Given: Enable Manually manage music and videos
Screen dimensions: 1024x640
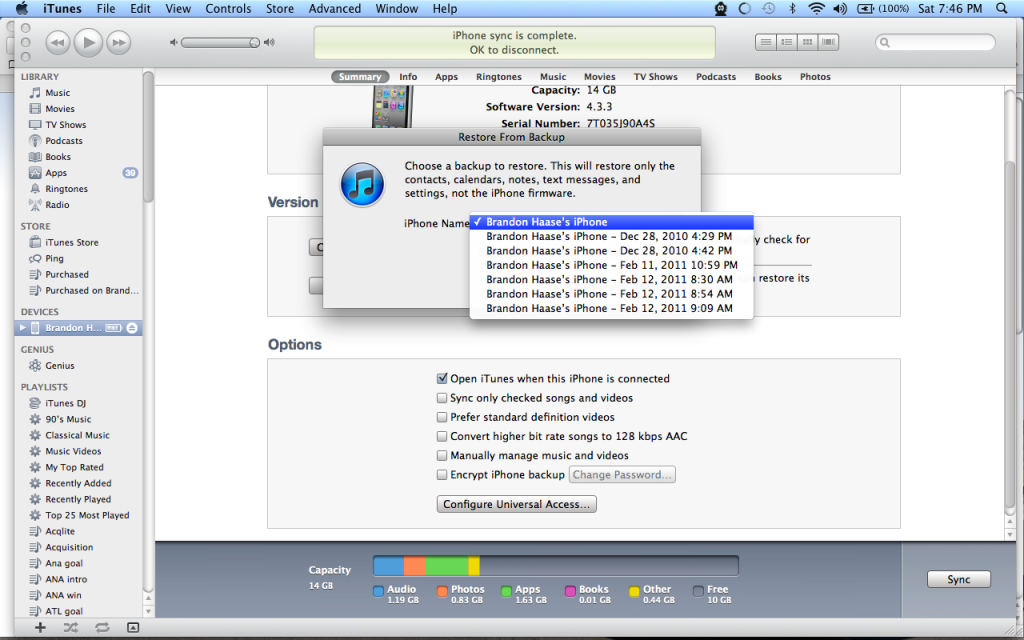Looking at the screenshot, I should [x=442, y=455].
